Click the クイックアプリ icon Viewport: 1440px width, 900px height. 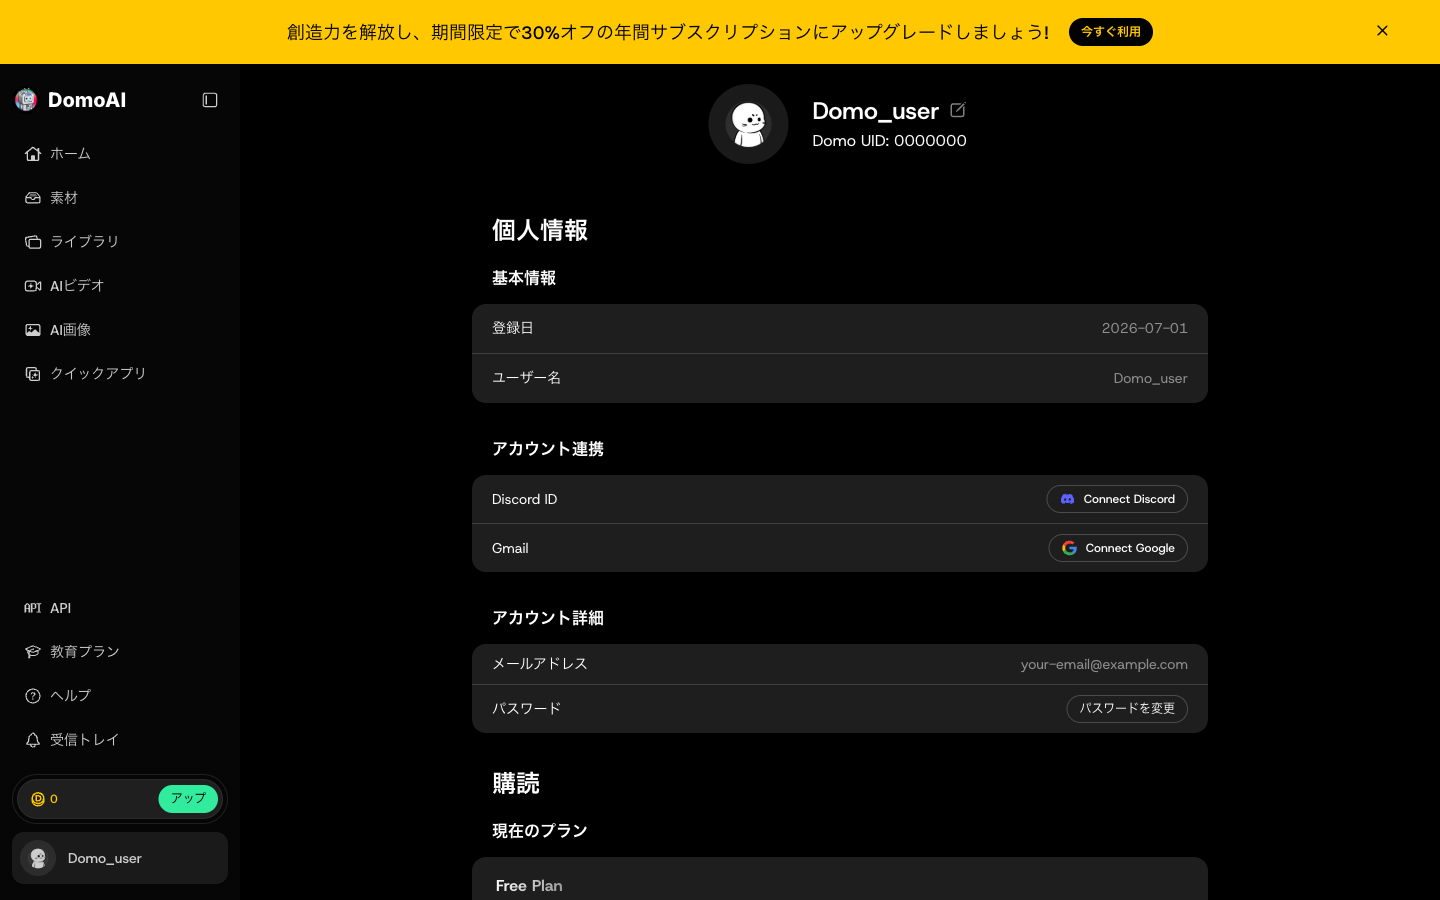pyautogui.click(x=33, y=374)
